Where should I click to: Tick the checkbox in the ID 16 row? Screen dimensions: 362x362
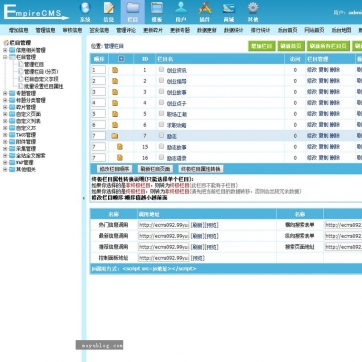[161, 157]
